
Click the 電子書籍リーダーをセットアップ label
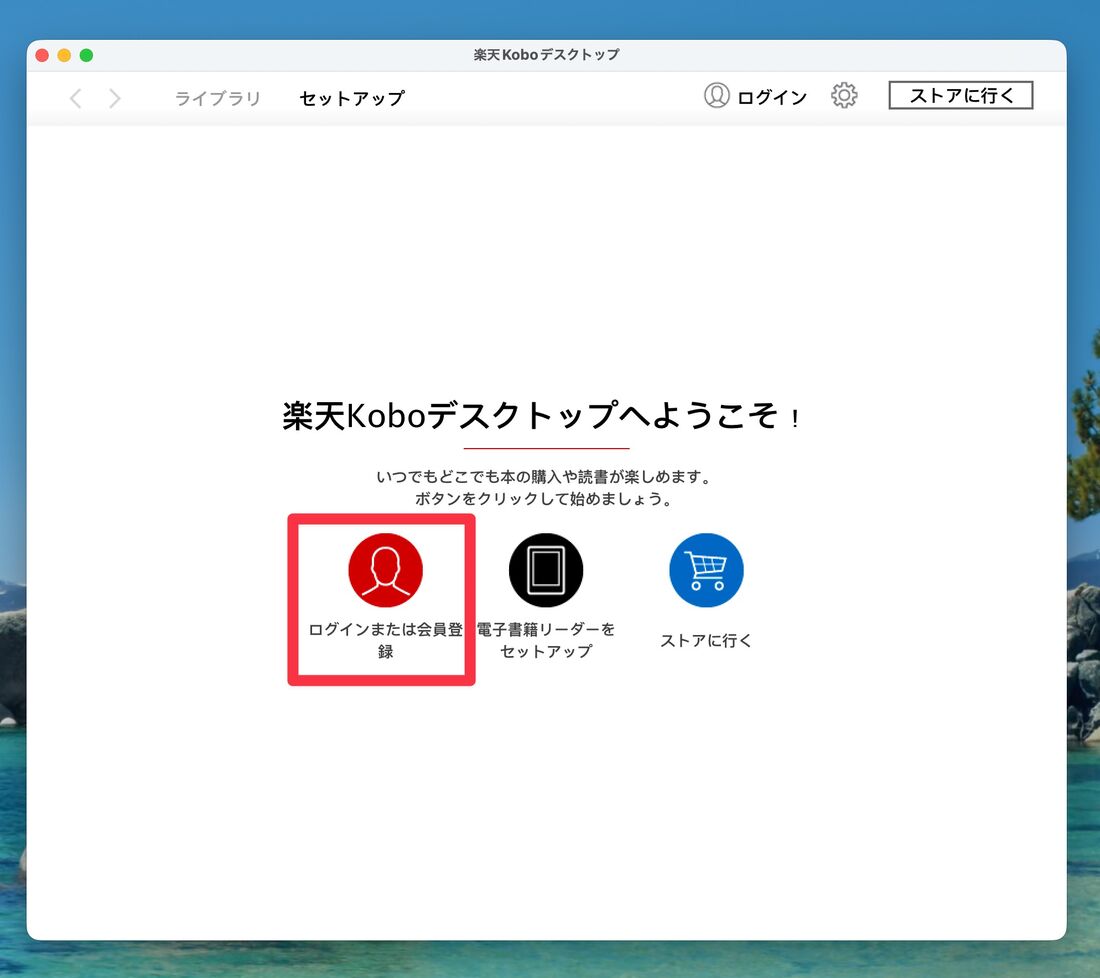[x=546, y=640]
